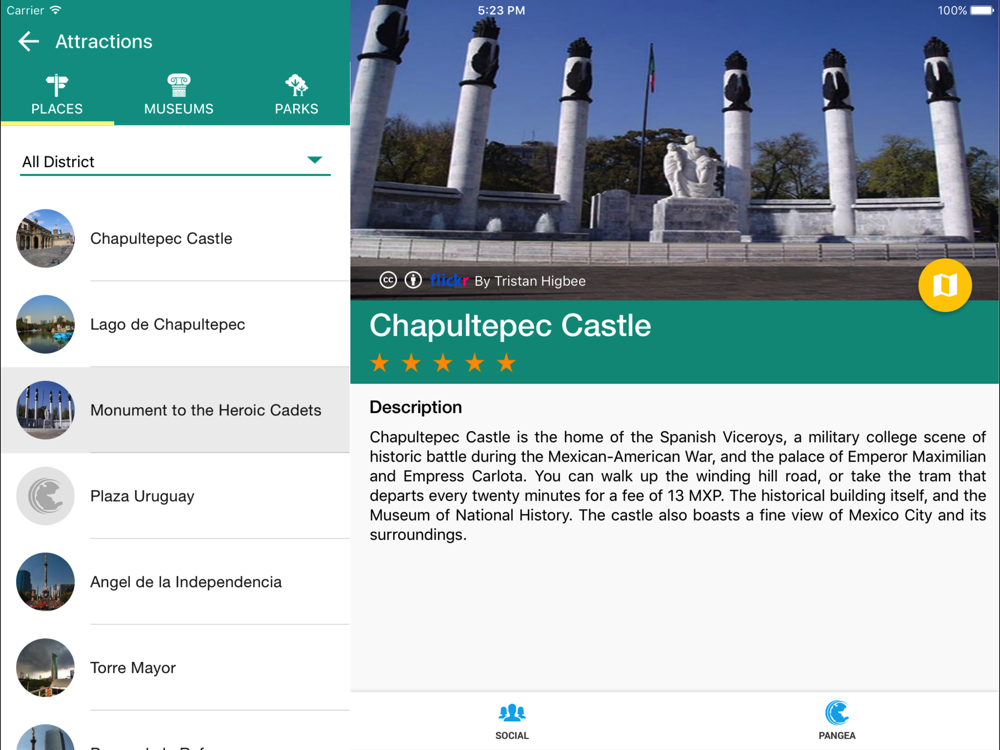Select Monument to the Heroic Cadets entry
Image resolution: width=1000 pixels, height=750 pixels.
[175, 410]
